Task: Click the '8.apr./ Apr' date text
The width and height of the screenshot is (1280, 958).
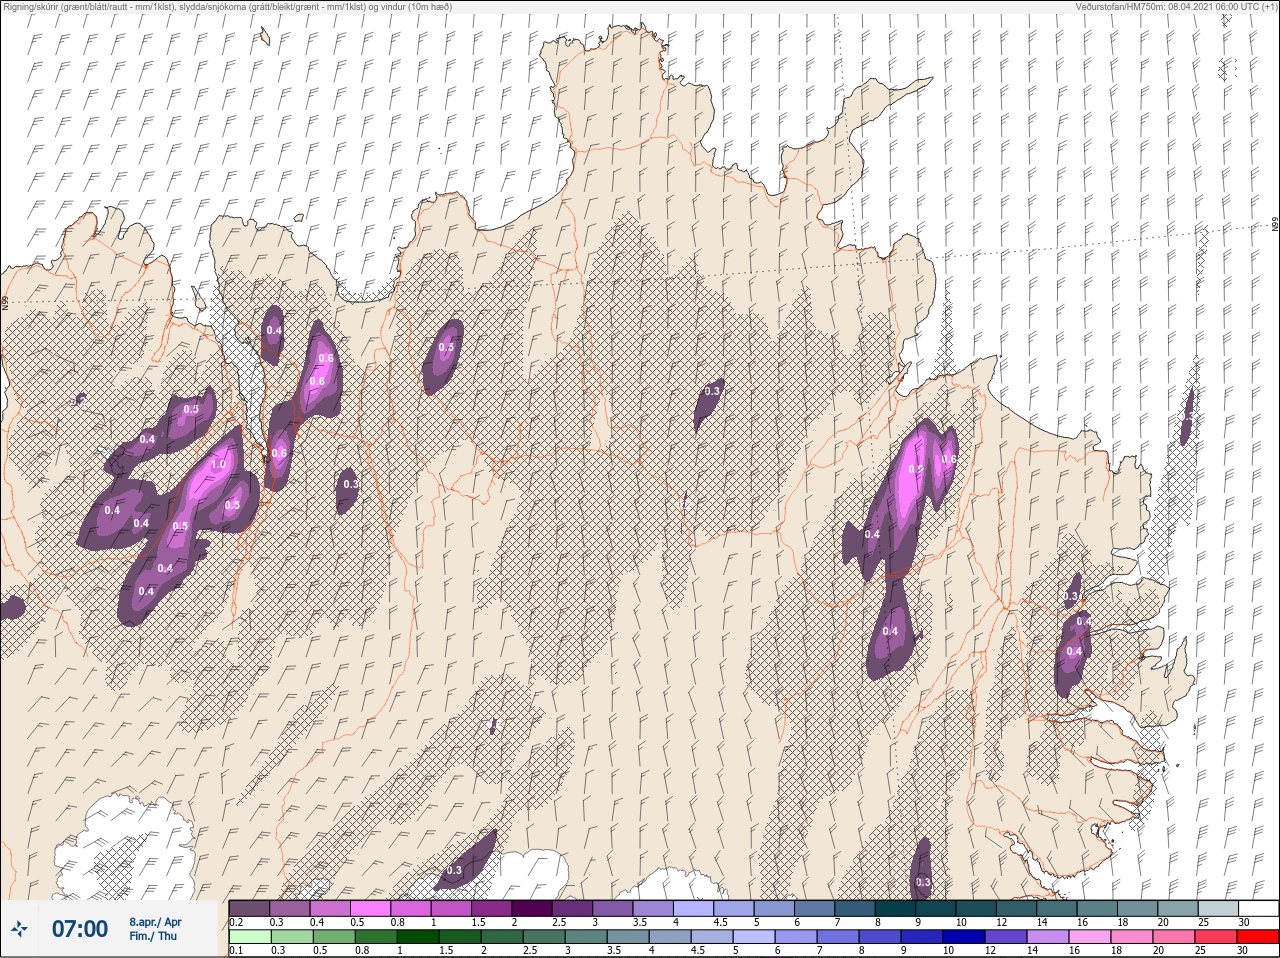Action: point(155,922)
